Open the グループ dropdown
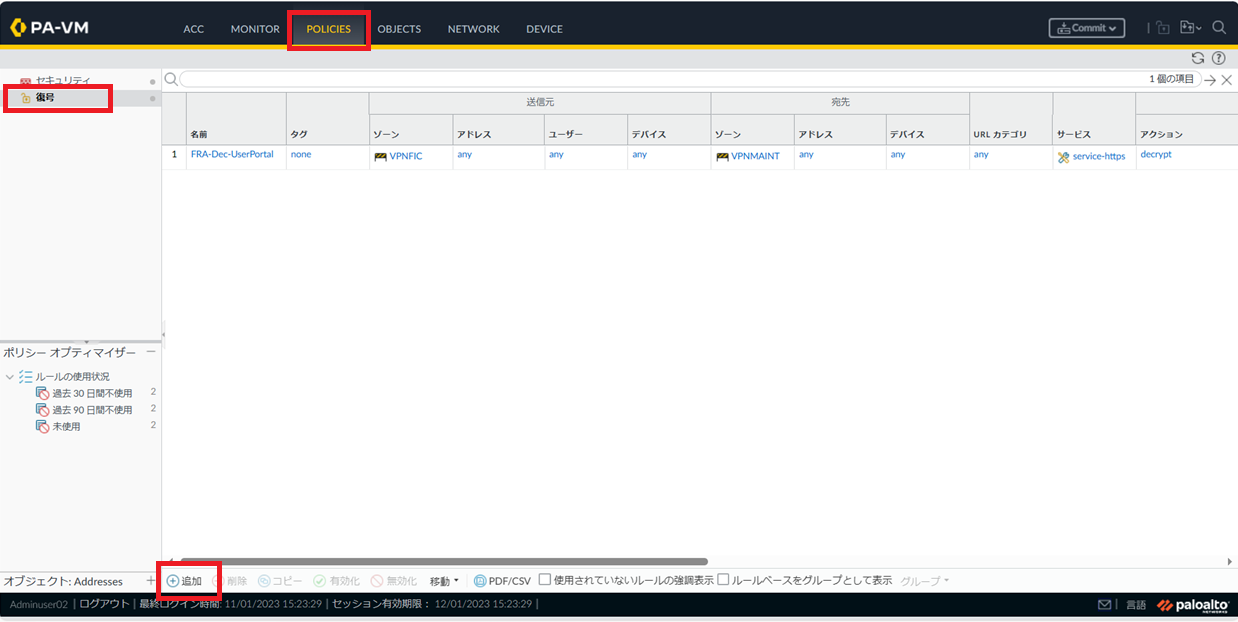 click(924, 581)
